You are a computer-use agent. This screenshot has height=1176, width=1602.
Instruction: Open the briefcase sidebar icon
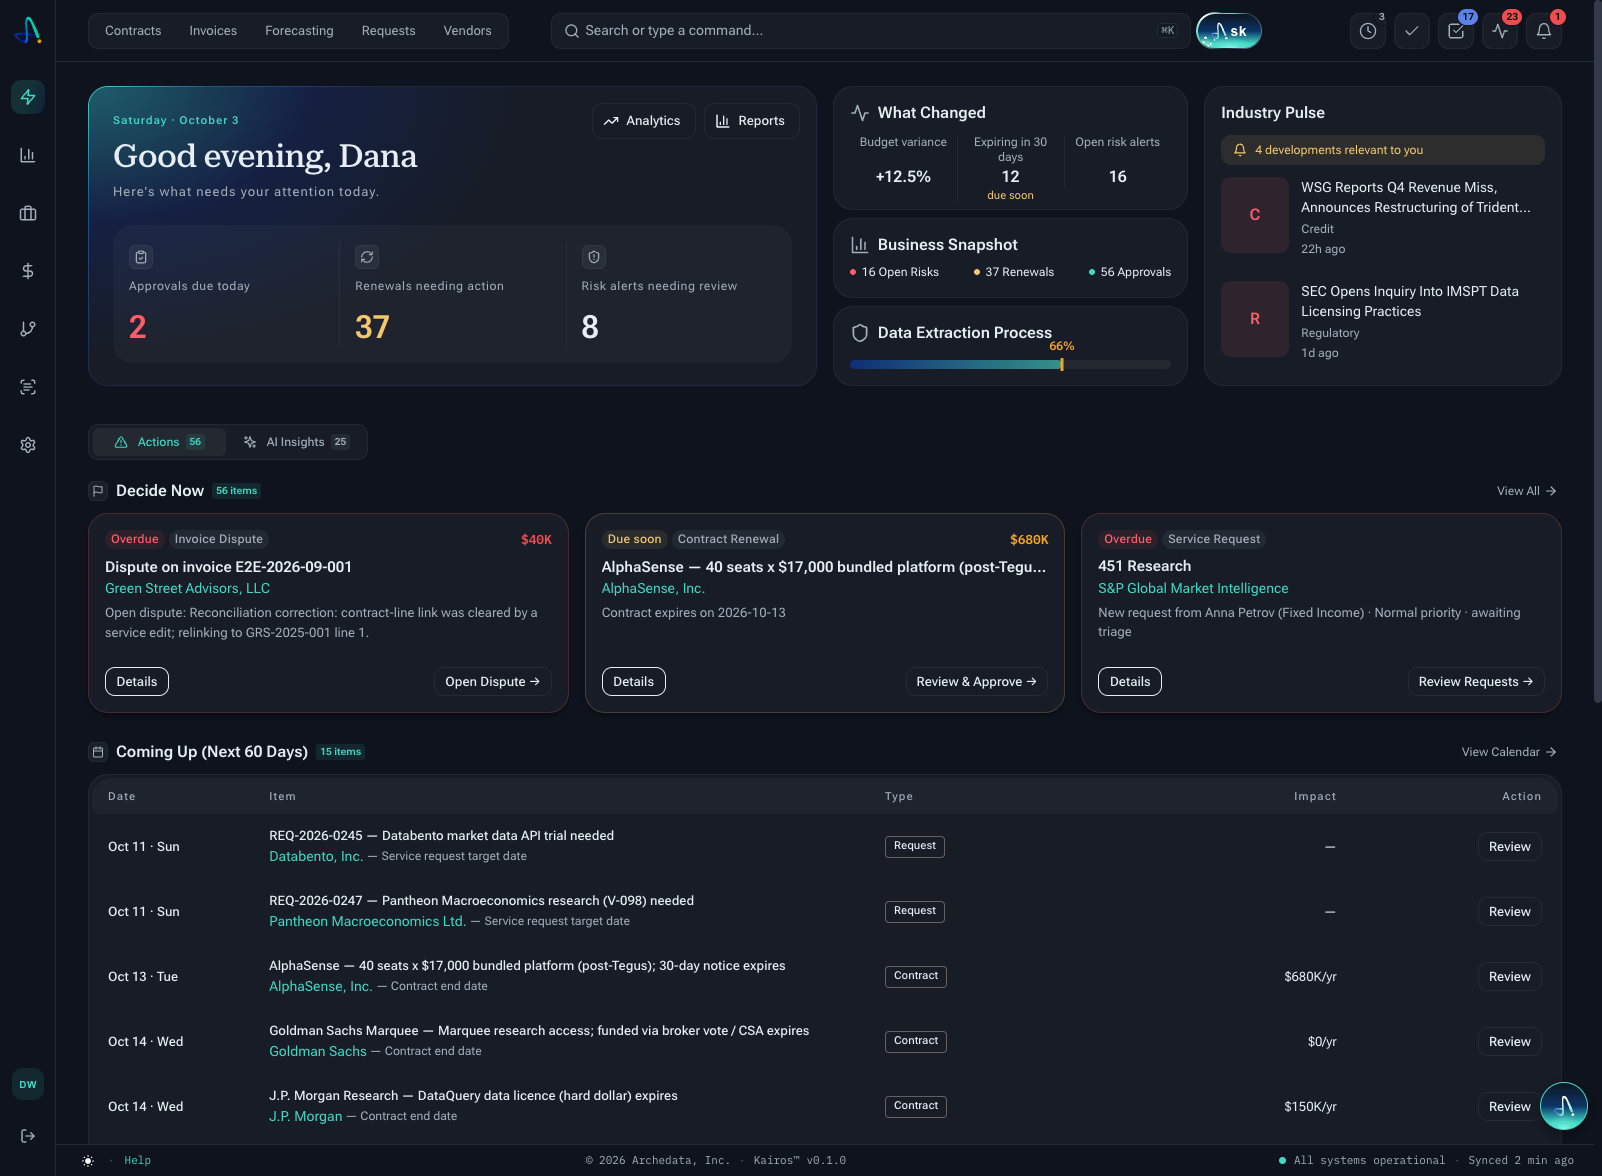[28, 213]
